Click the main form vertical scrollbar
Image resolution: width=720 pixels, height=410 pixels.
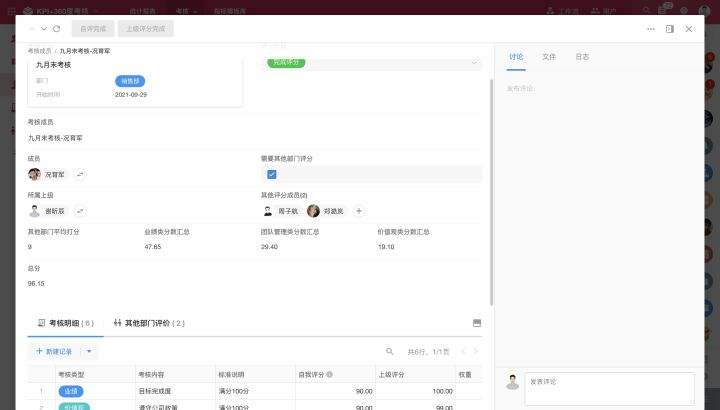click(491, 193)
